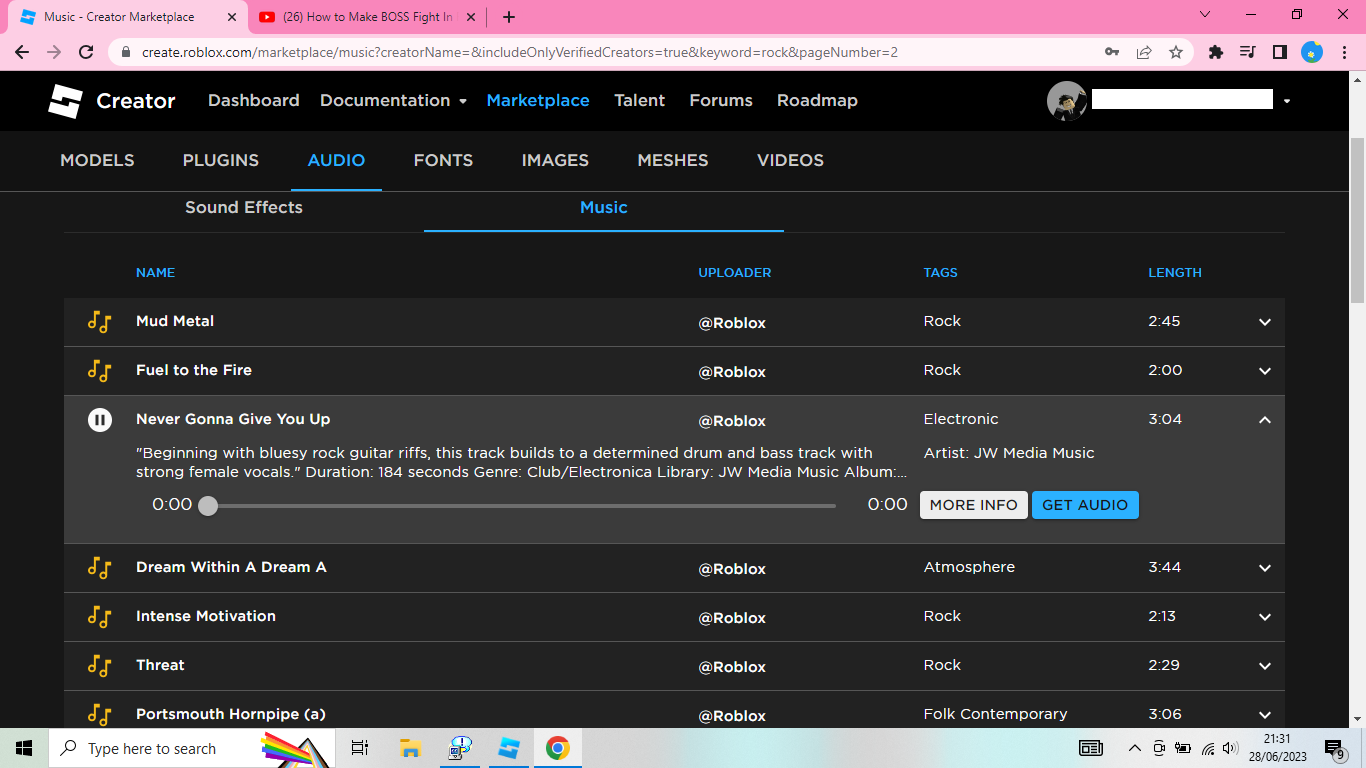The width and height of the screenshot is (1366, 768).
Task: Toggle the Chrome side panel
Action: click(x=1279, y=52)
